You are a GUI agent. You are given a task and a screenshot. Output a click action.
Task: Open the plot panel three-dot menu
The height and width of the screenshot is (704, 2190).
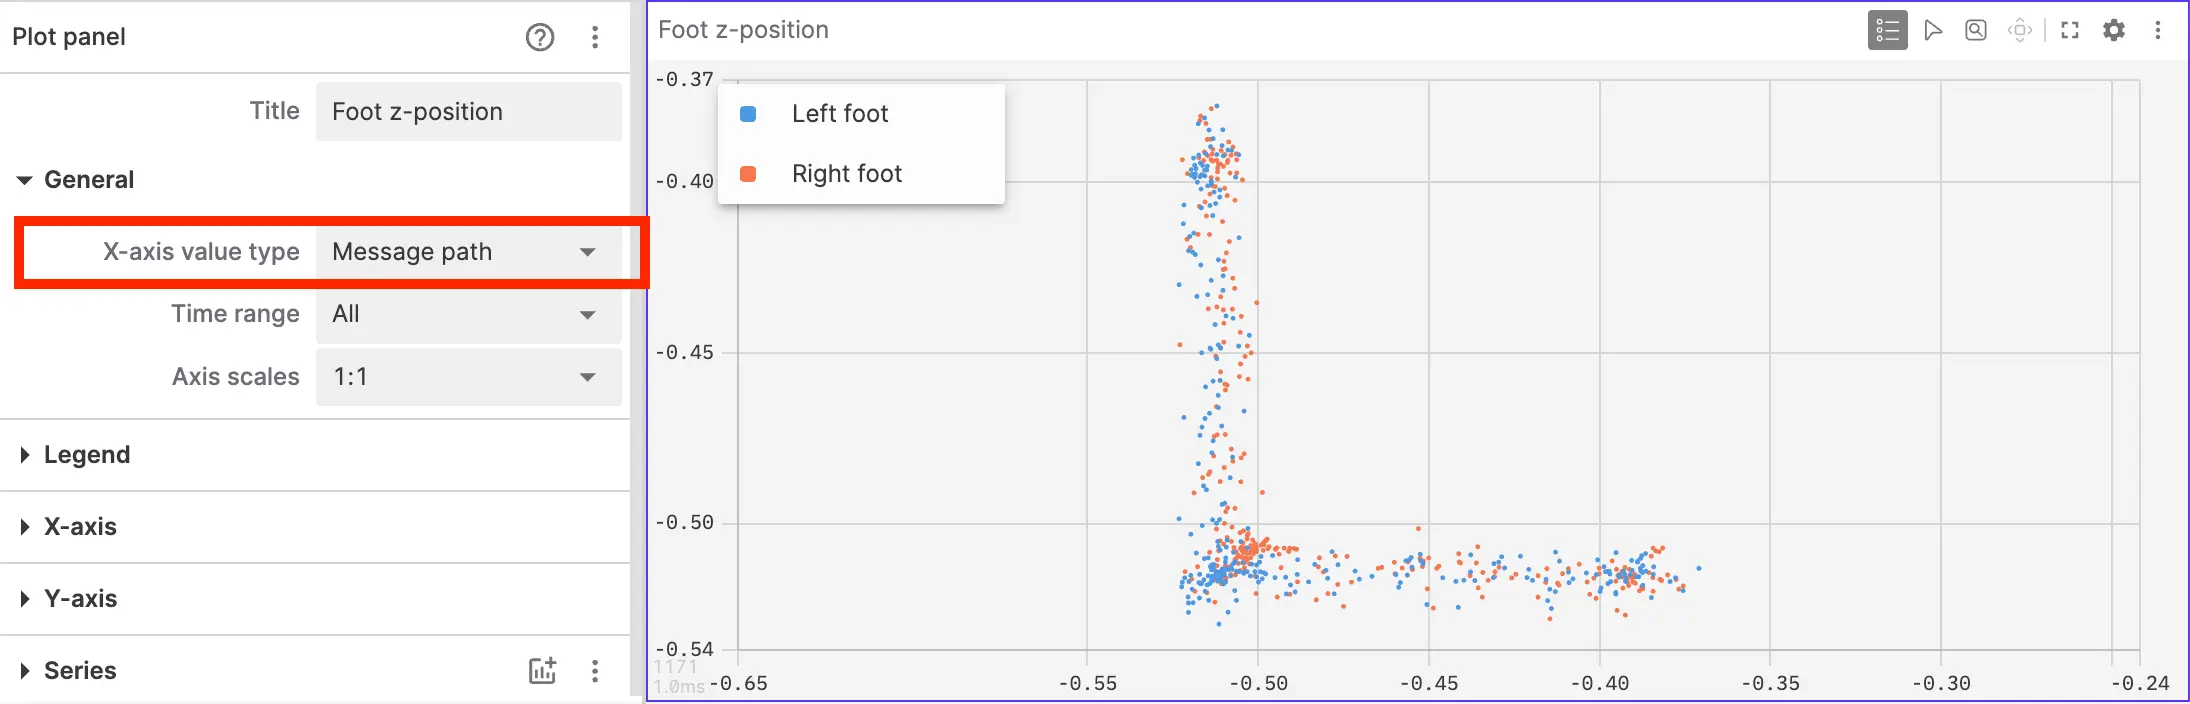2158,31
